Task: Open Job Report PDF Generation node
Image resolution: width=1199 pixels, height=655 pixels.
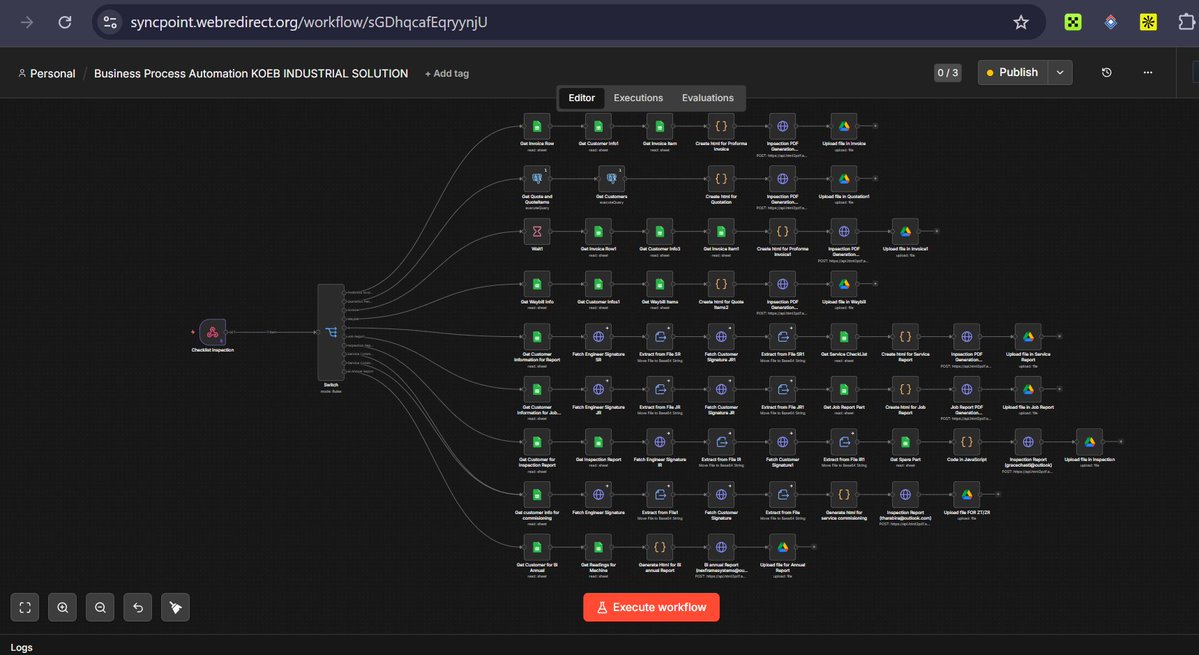Action: (967, 390)
